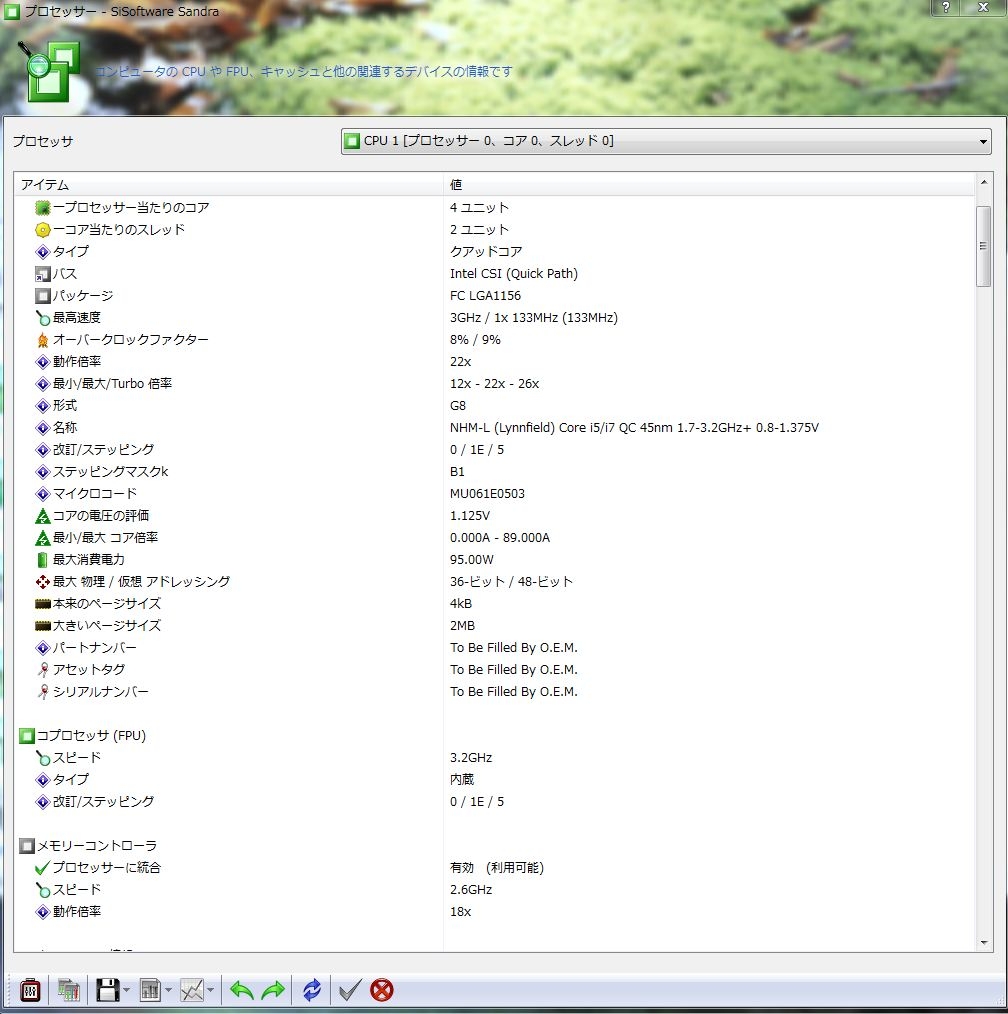
Task: Click the value 'Intel CSI (Quick Path)'
Action: click(x=514, y=274)
